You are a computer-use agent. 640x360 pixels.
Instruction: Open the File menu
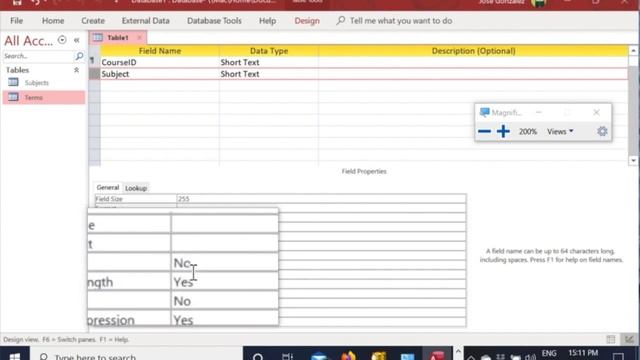click(x=16, y=21)
